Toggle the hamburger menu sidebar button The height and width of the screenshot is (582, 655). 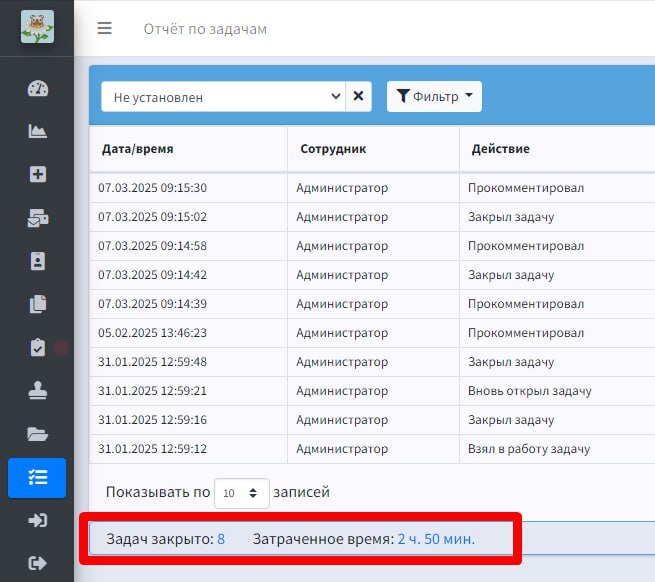click(104, 28)
